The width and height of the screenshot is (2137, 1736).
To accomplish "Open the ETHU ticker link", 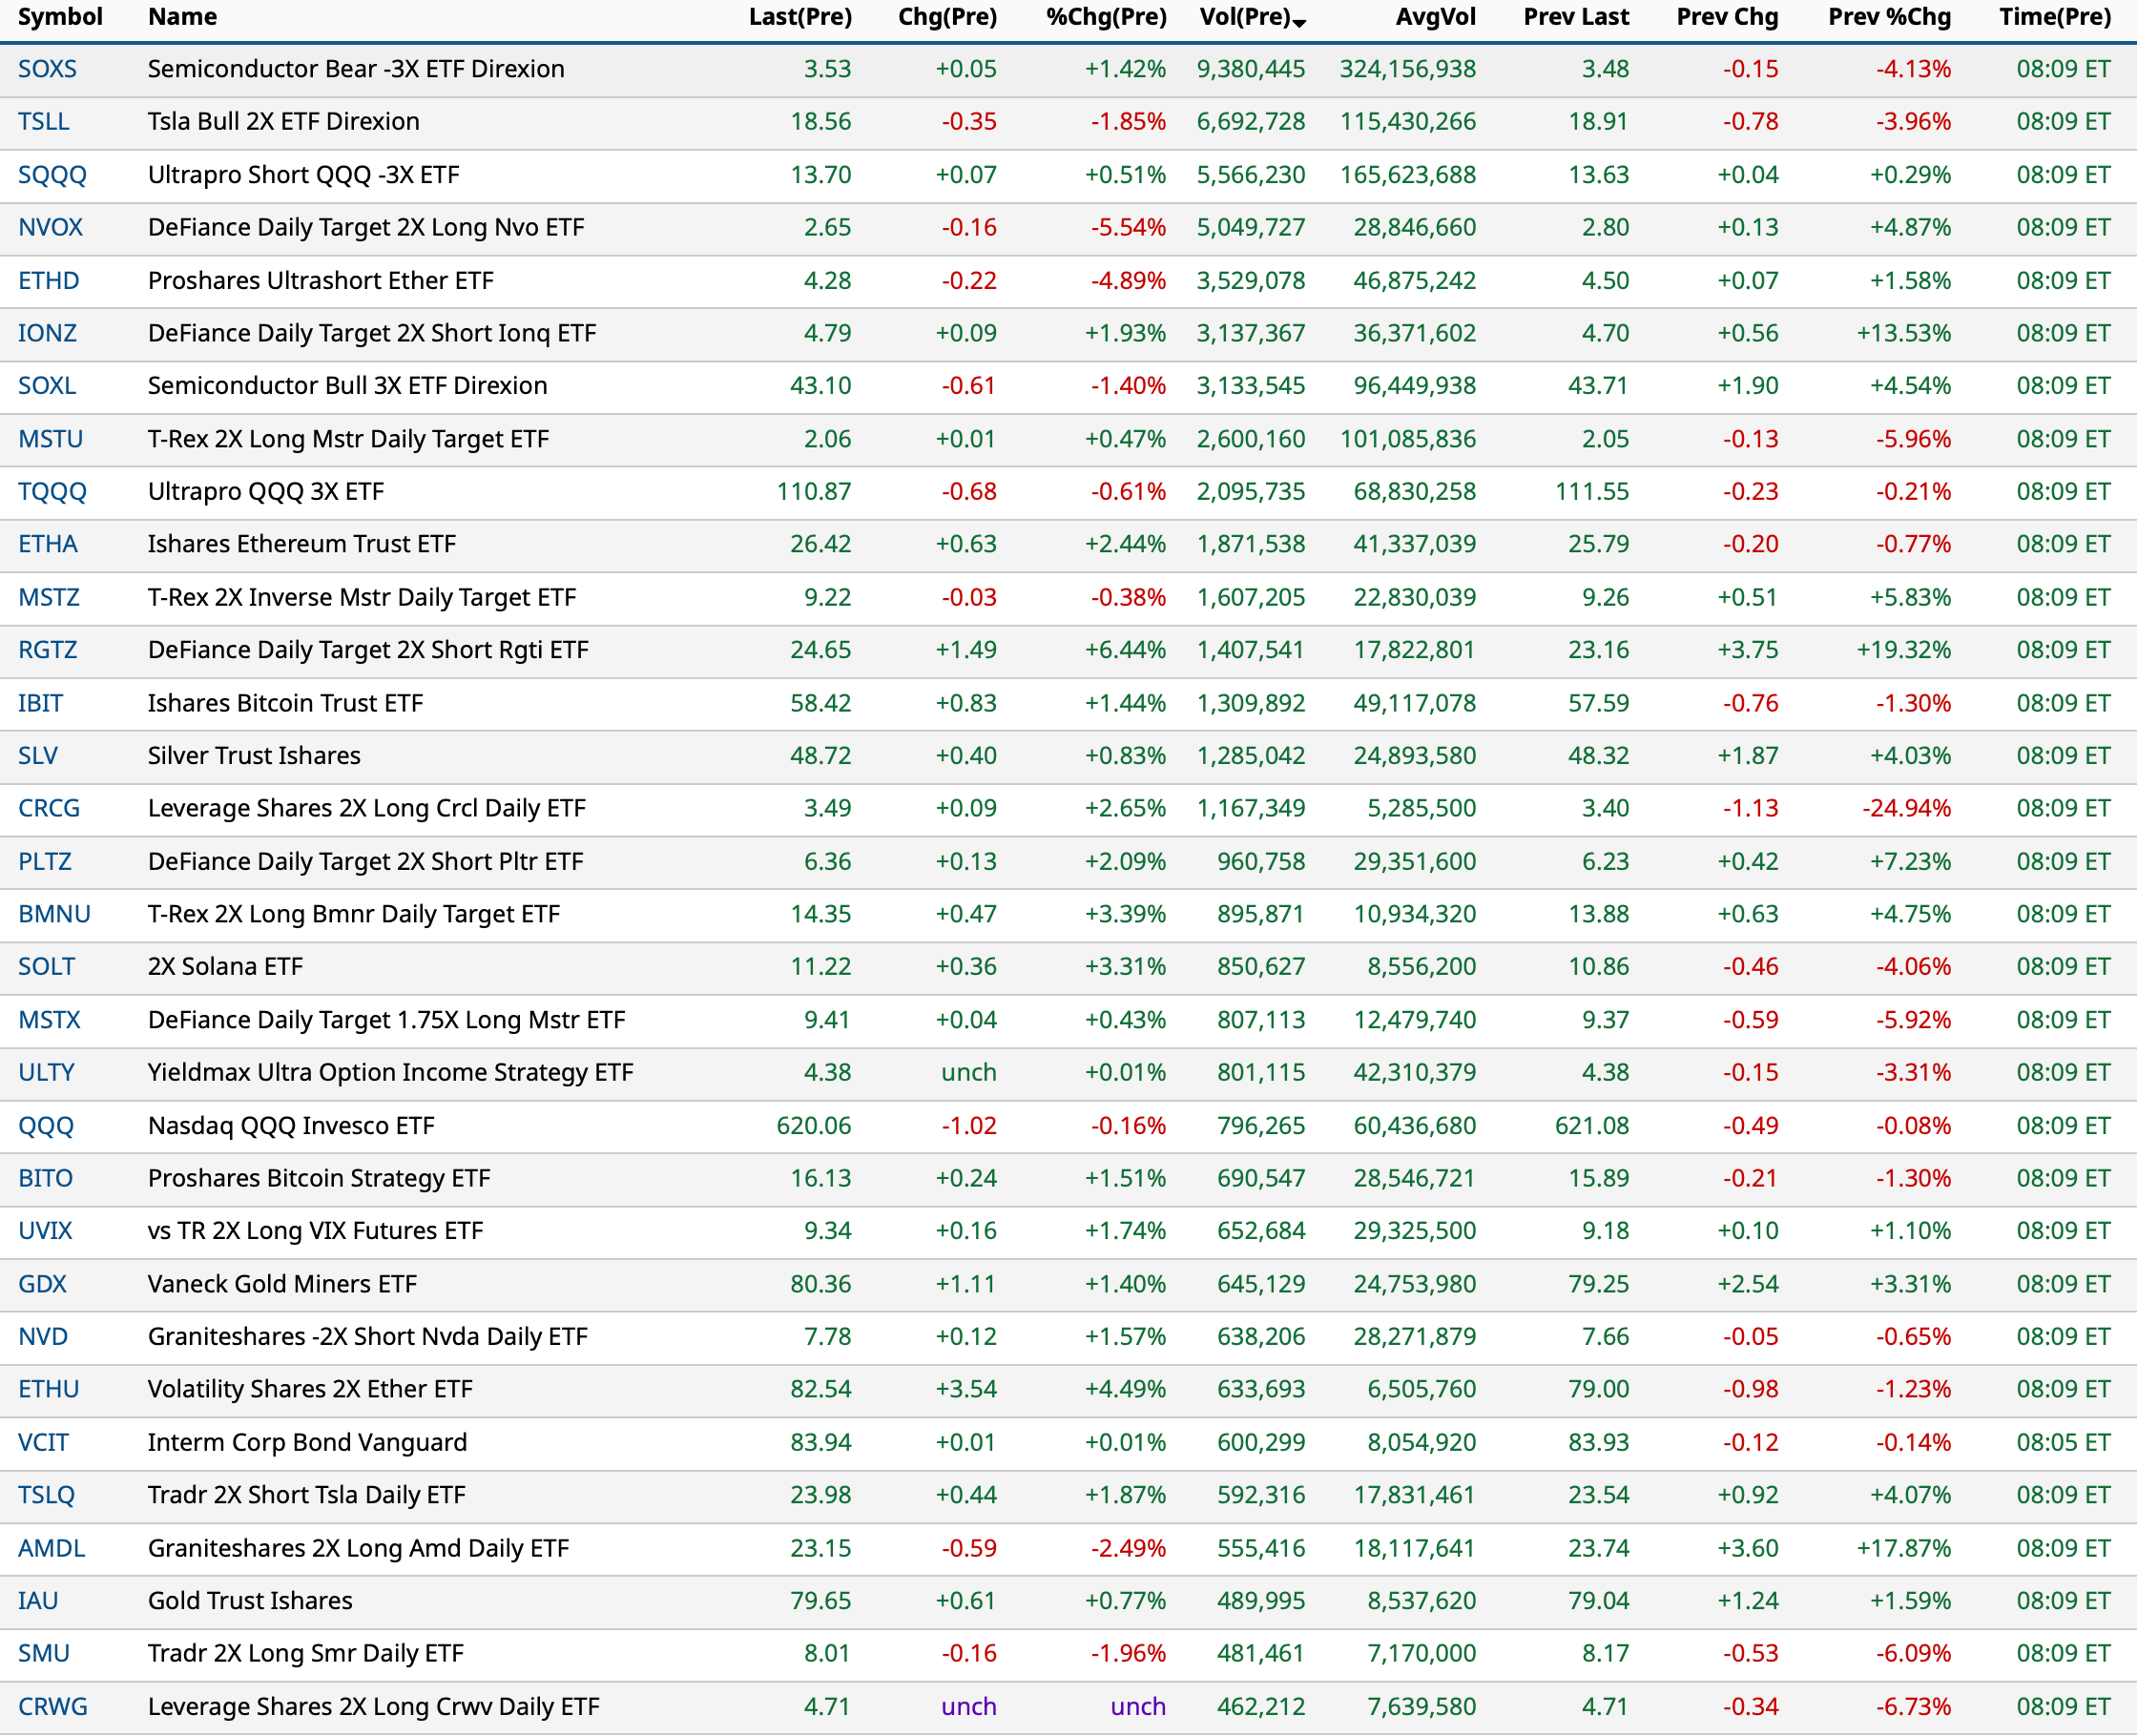I will (48, 1390).
